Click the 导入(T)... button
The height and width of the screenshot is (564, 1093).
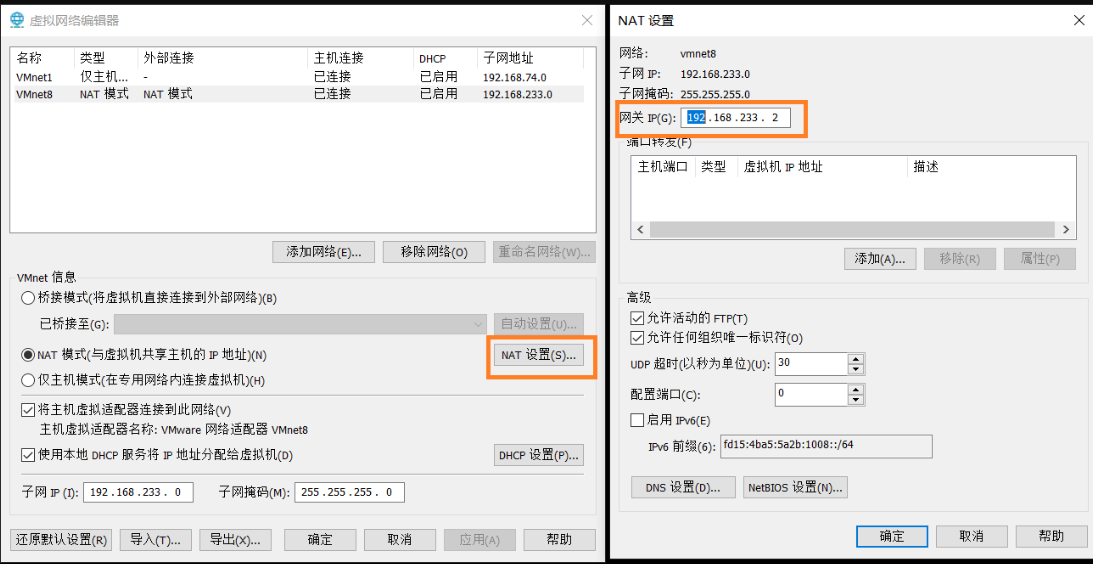156,540
